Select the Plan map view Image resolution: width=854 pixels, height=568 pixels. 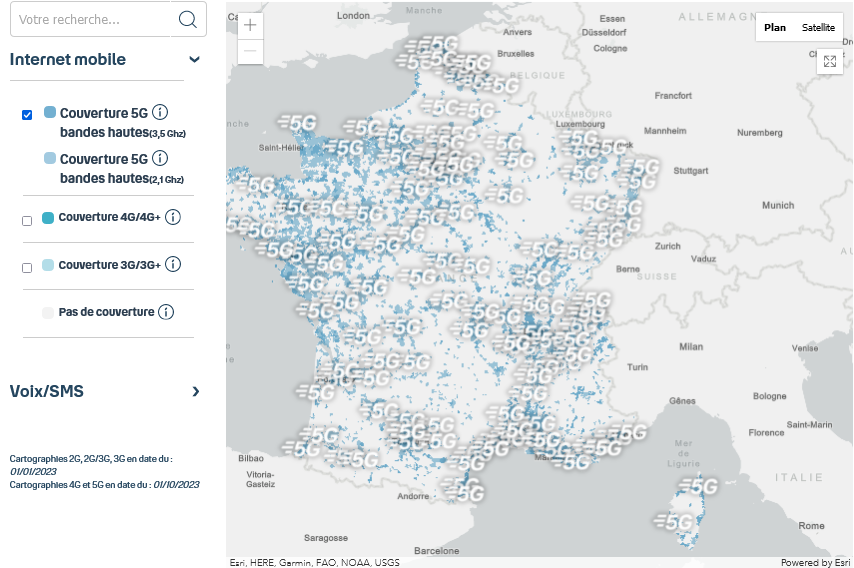point(775,28)
